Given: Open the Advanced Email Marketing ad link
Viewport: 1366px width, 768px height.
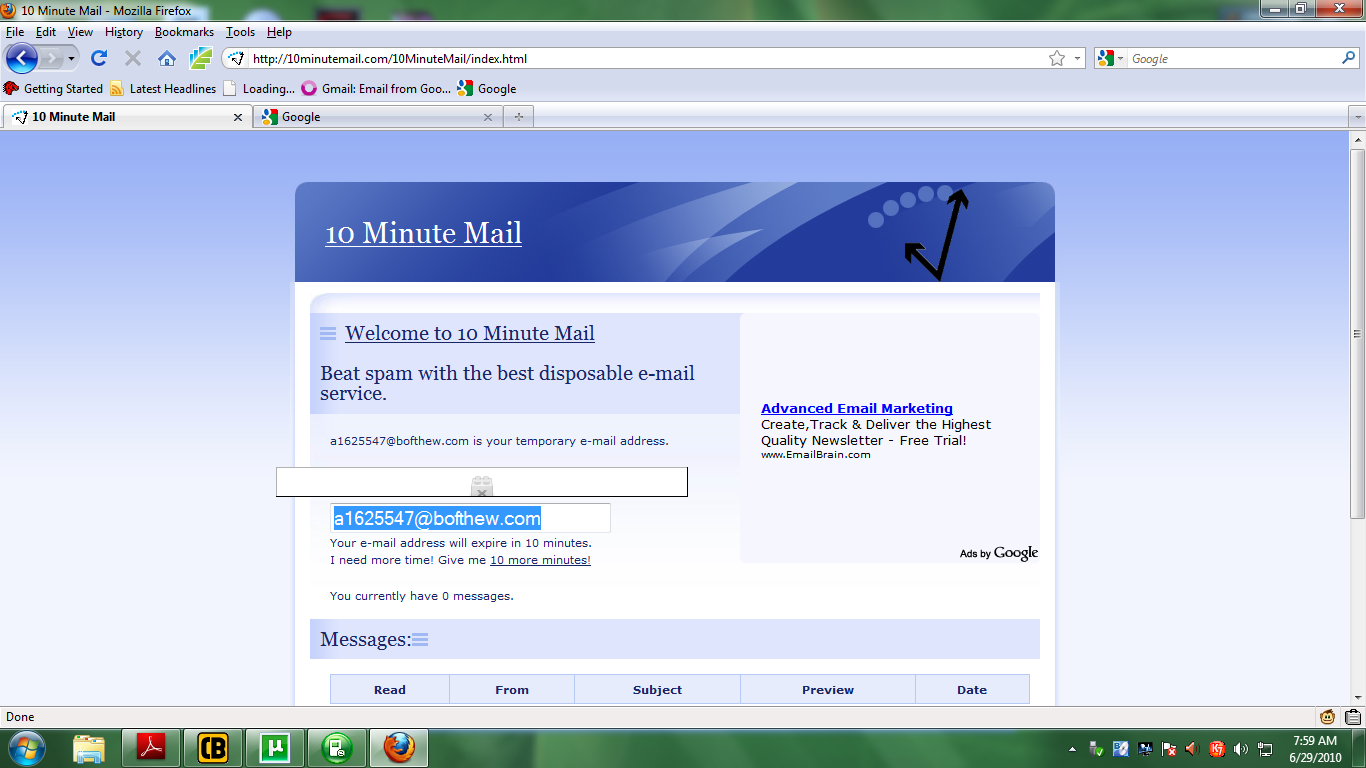Looking at the screenshot, I should [856, 408].
